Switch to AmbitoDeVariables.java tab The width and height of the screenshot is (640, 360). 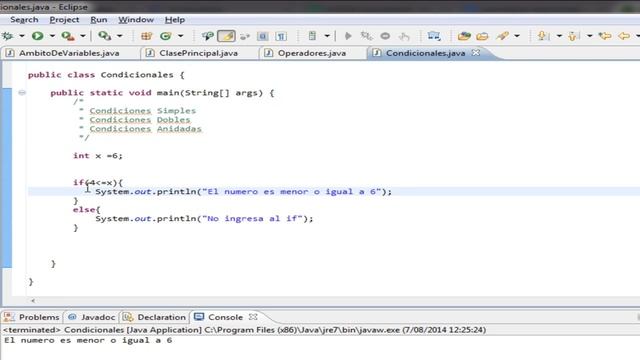pos(69,53)
